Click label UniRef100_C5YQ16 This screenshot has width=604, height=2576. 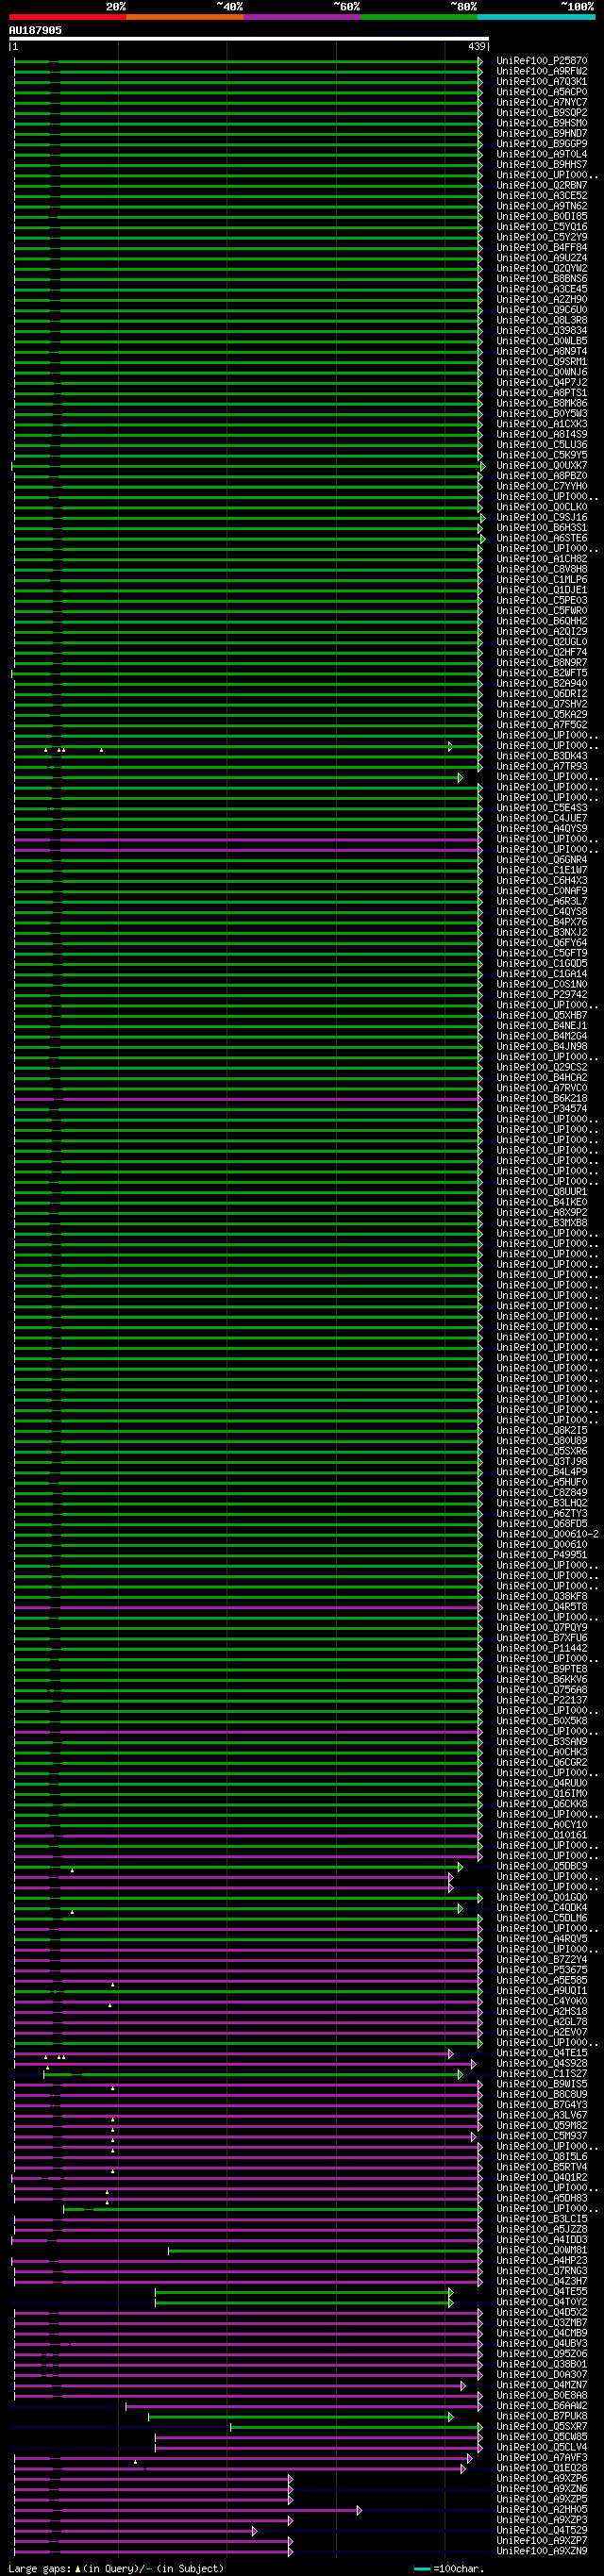pyautogui.click(x=542, y=227)
